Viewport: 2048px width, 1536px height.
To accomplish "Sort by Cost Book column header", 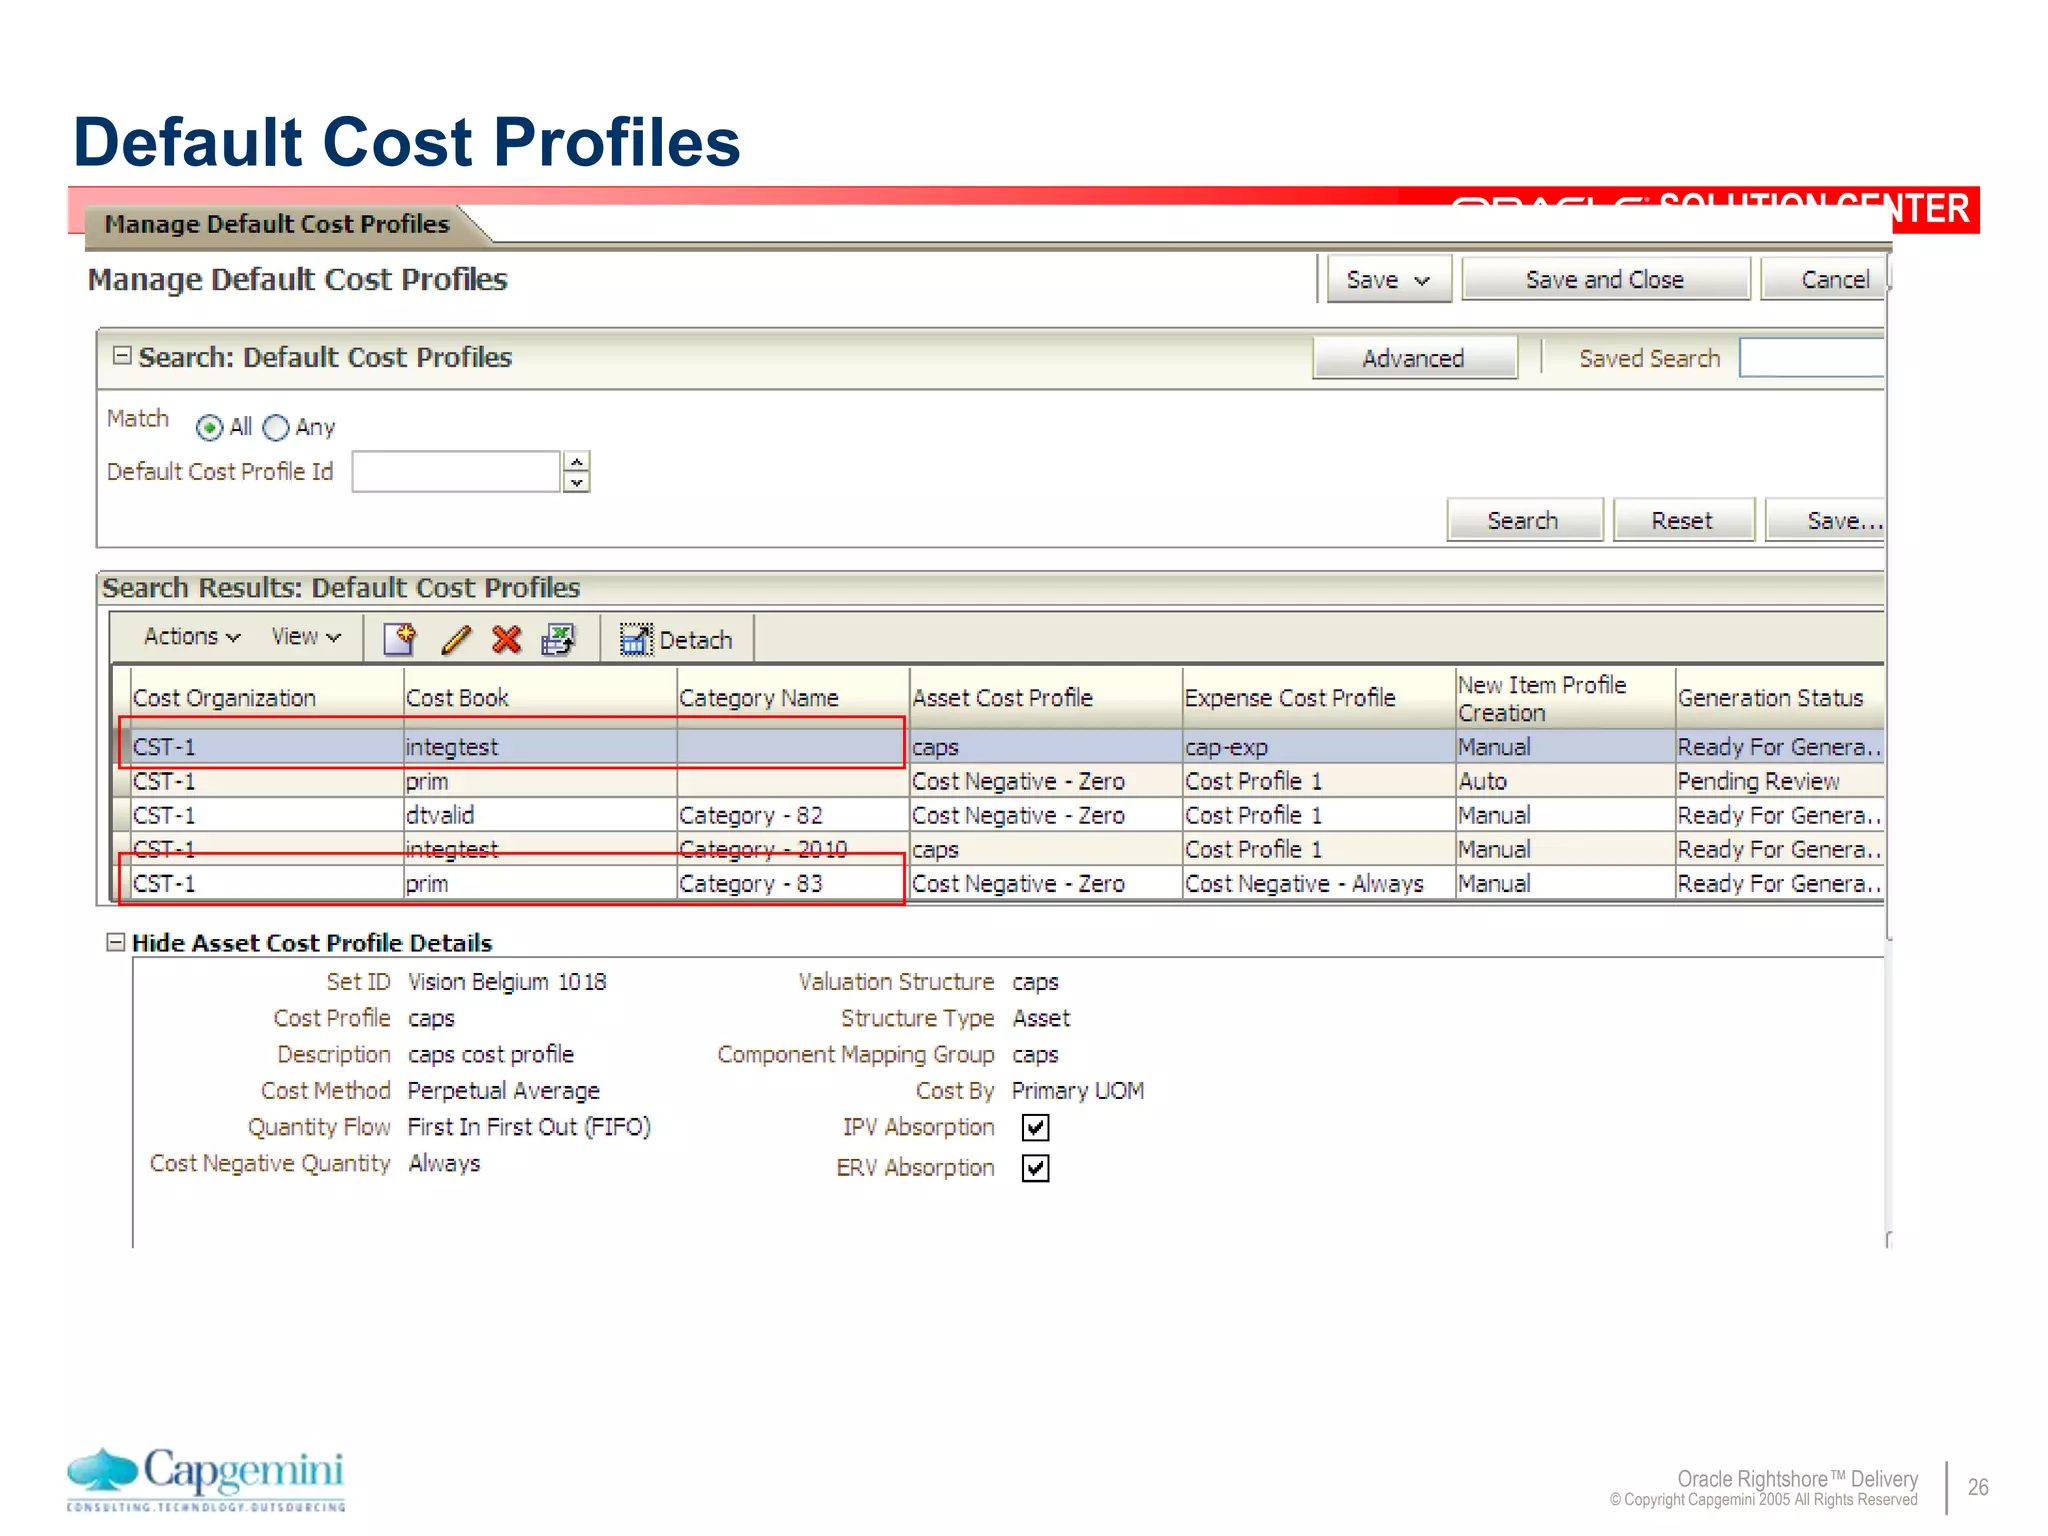I will pyautogui.click(x=540, y=697).
